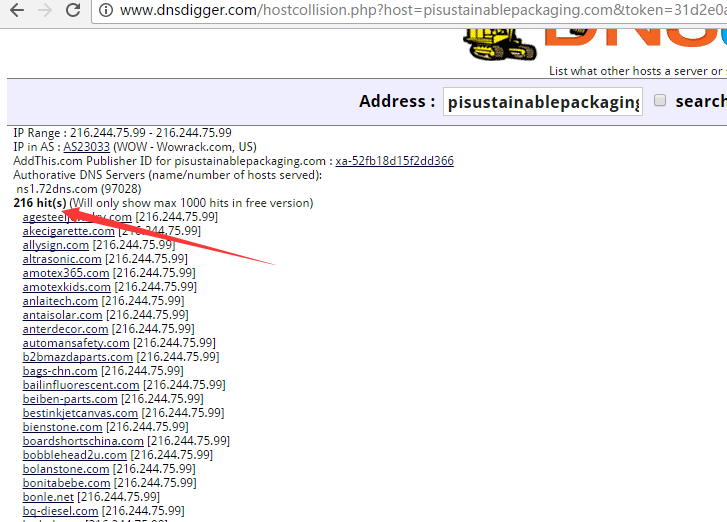Open the b2bmazdaparts.com link

click(x=78, y=357)
